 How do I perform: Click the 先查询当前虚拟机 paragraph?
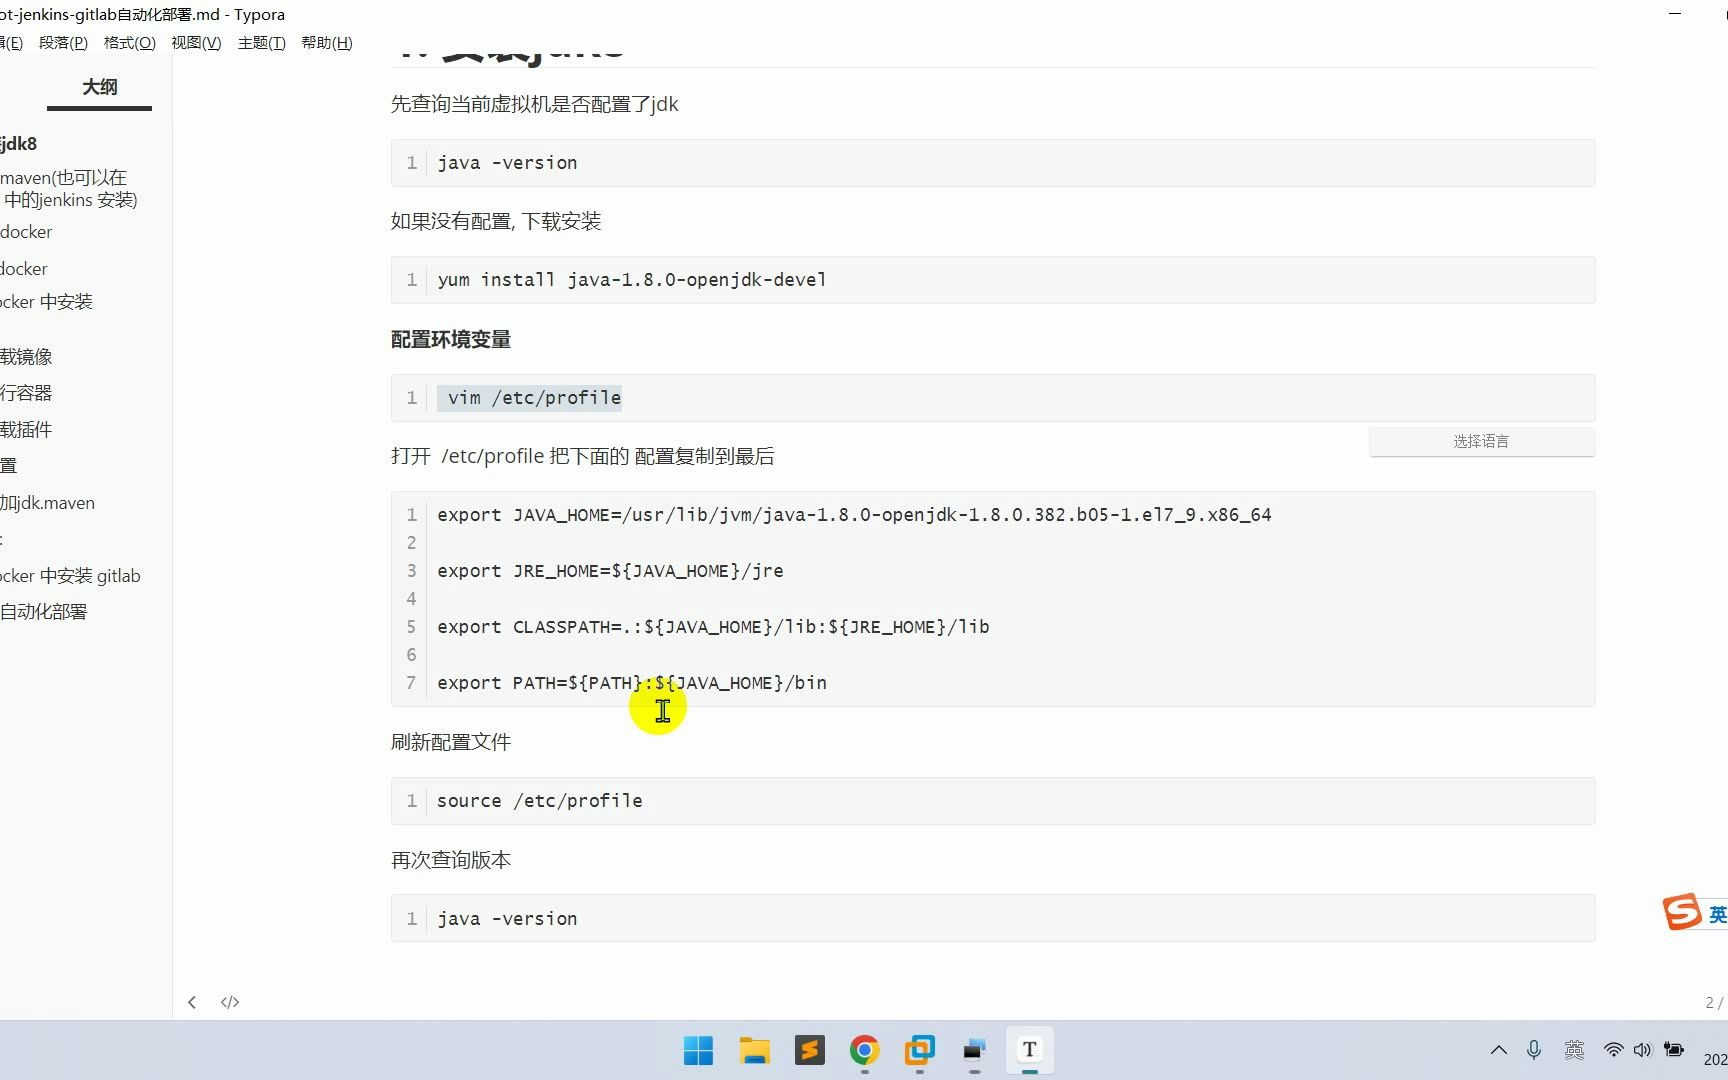[x=535, y=104]
